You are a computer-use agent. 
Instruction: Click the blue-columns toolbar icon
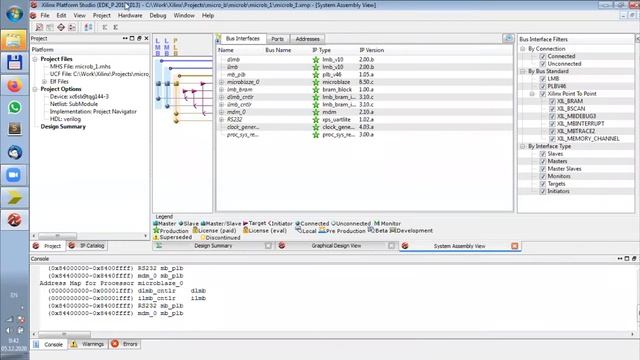(88, 27)
